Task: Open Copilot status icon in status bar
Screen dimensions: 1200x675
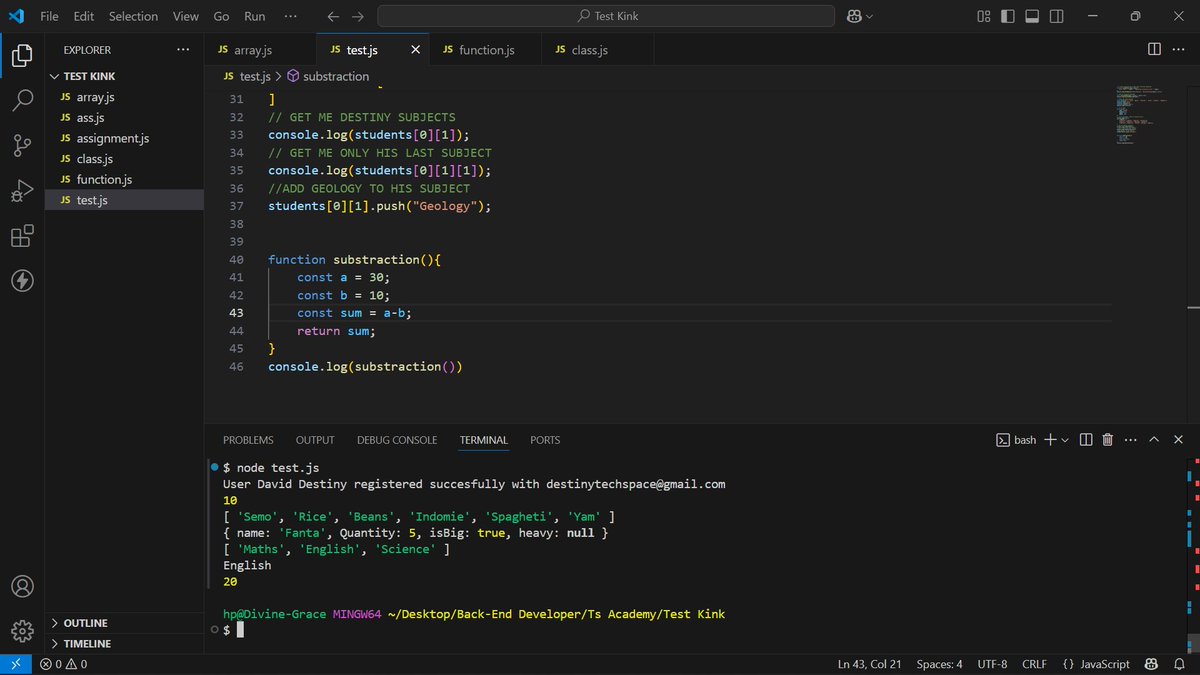Action: tap(1152, 664)
